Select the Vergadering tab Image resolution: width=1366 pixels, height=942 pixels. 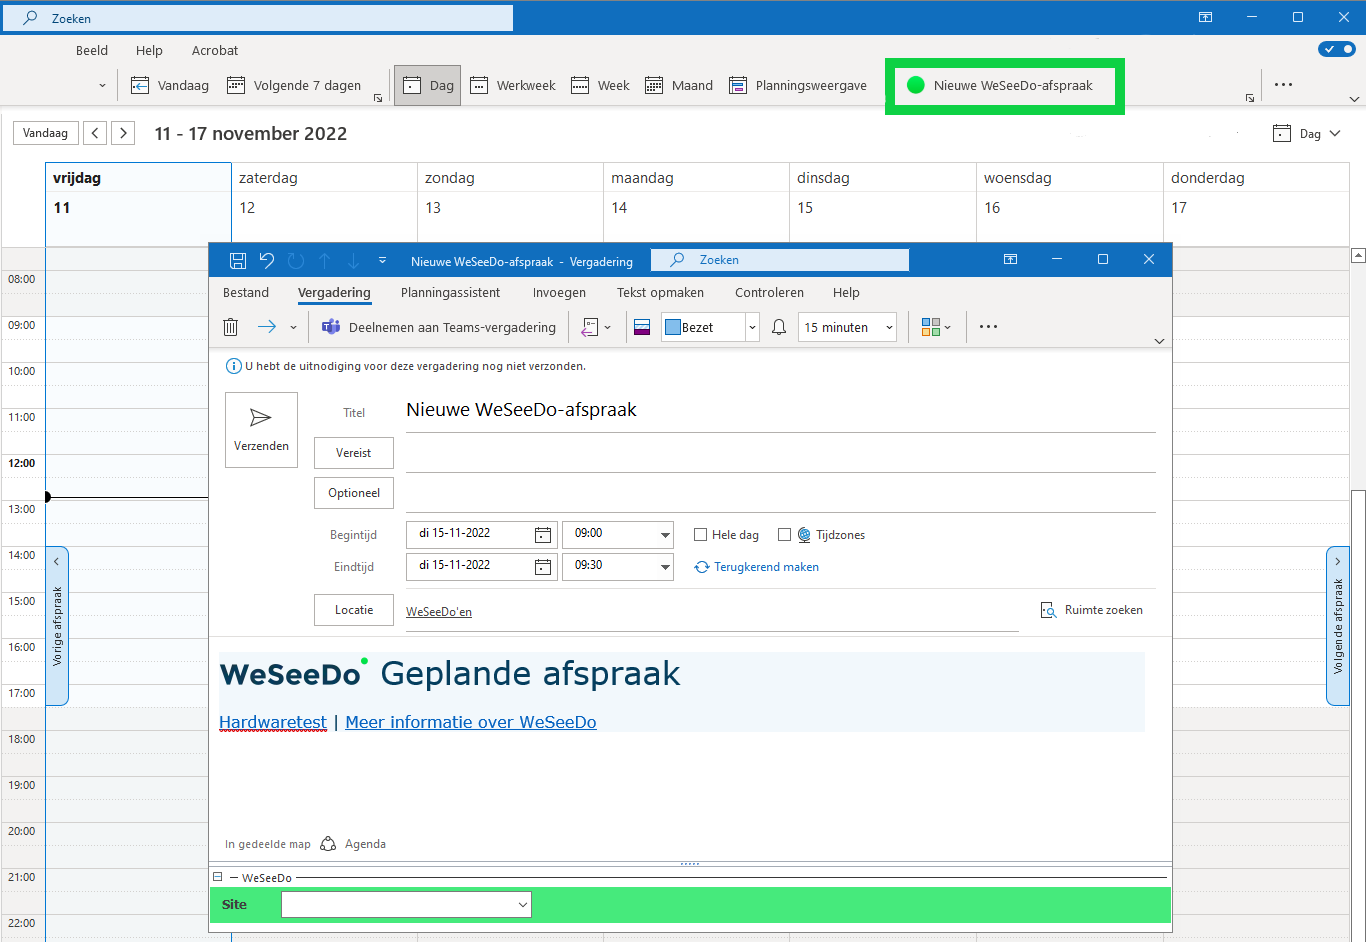tap(334, 293)
